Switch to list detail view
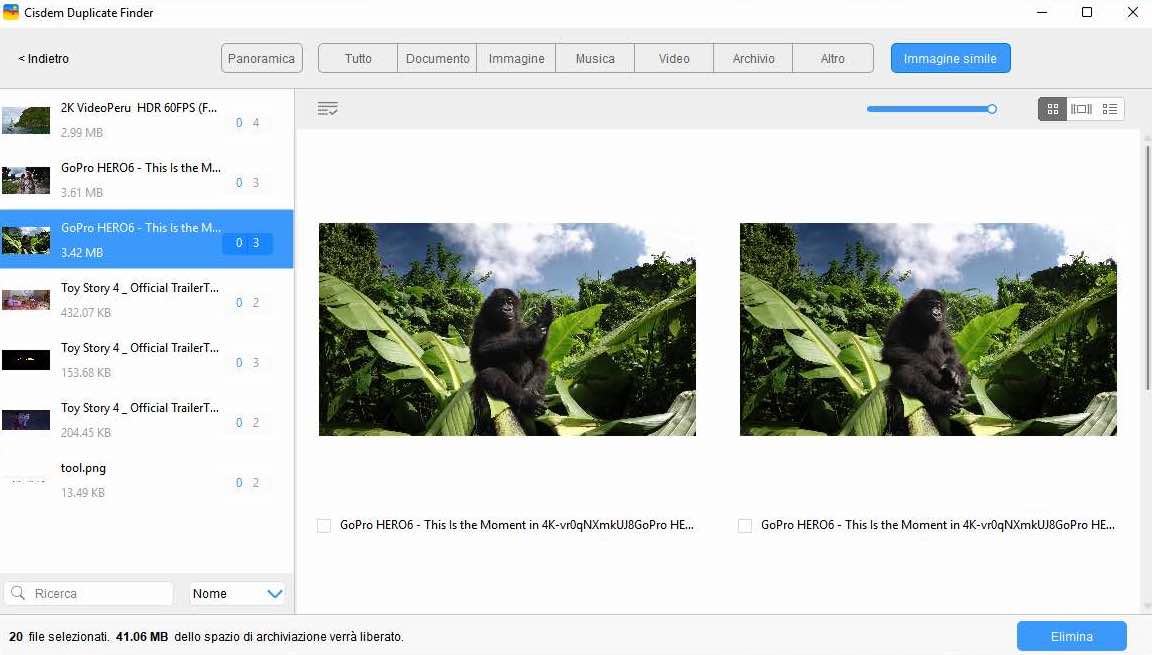The width and height of the screenshot is (1152, 655). pyautogui.click(x=1110, y=109)
